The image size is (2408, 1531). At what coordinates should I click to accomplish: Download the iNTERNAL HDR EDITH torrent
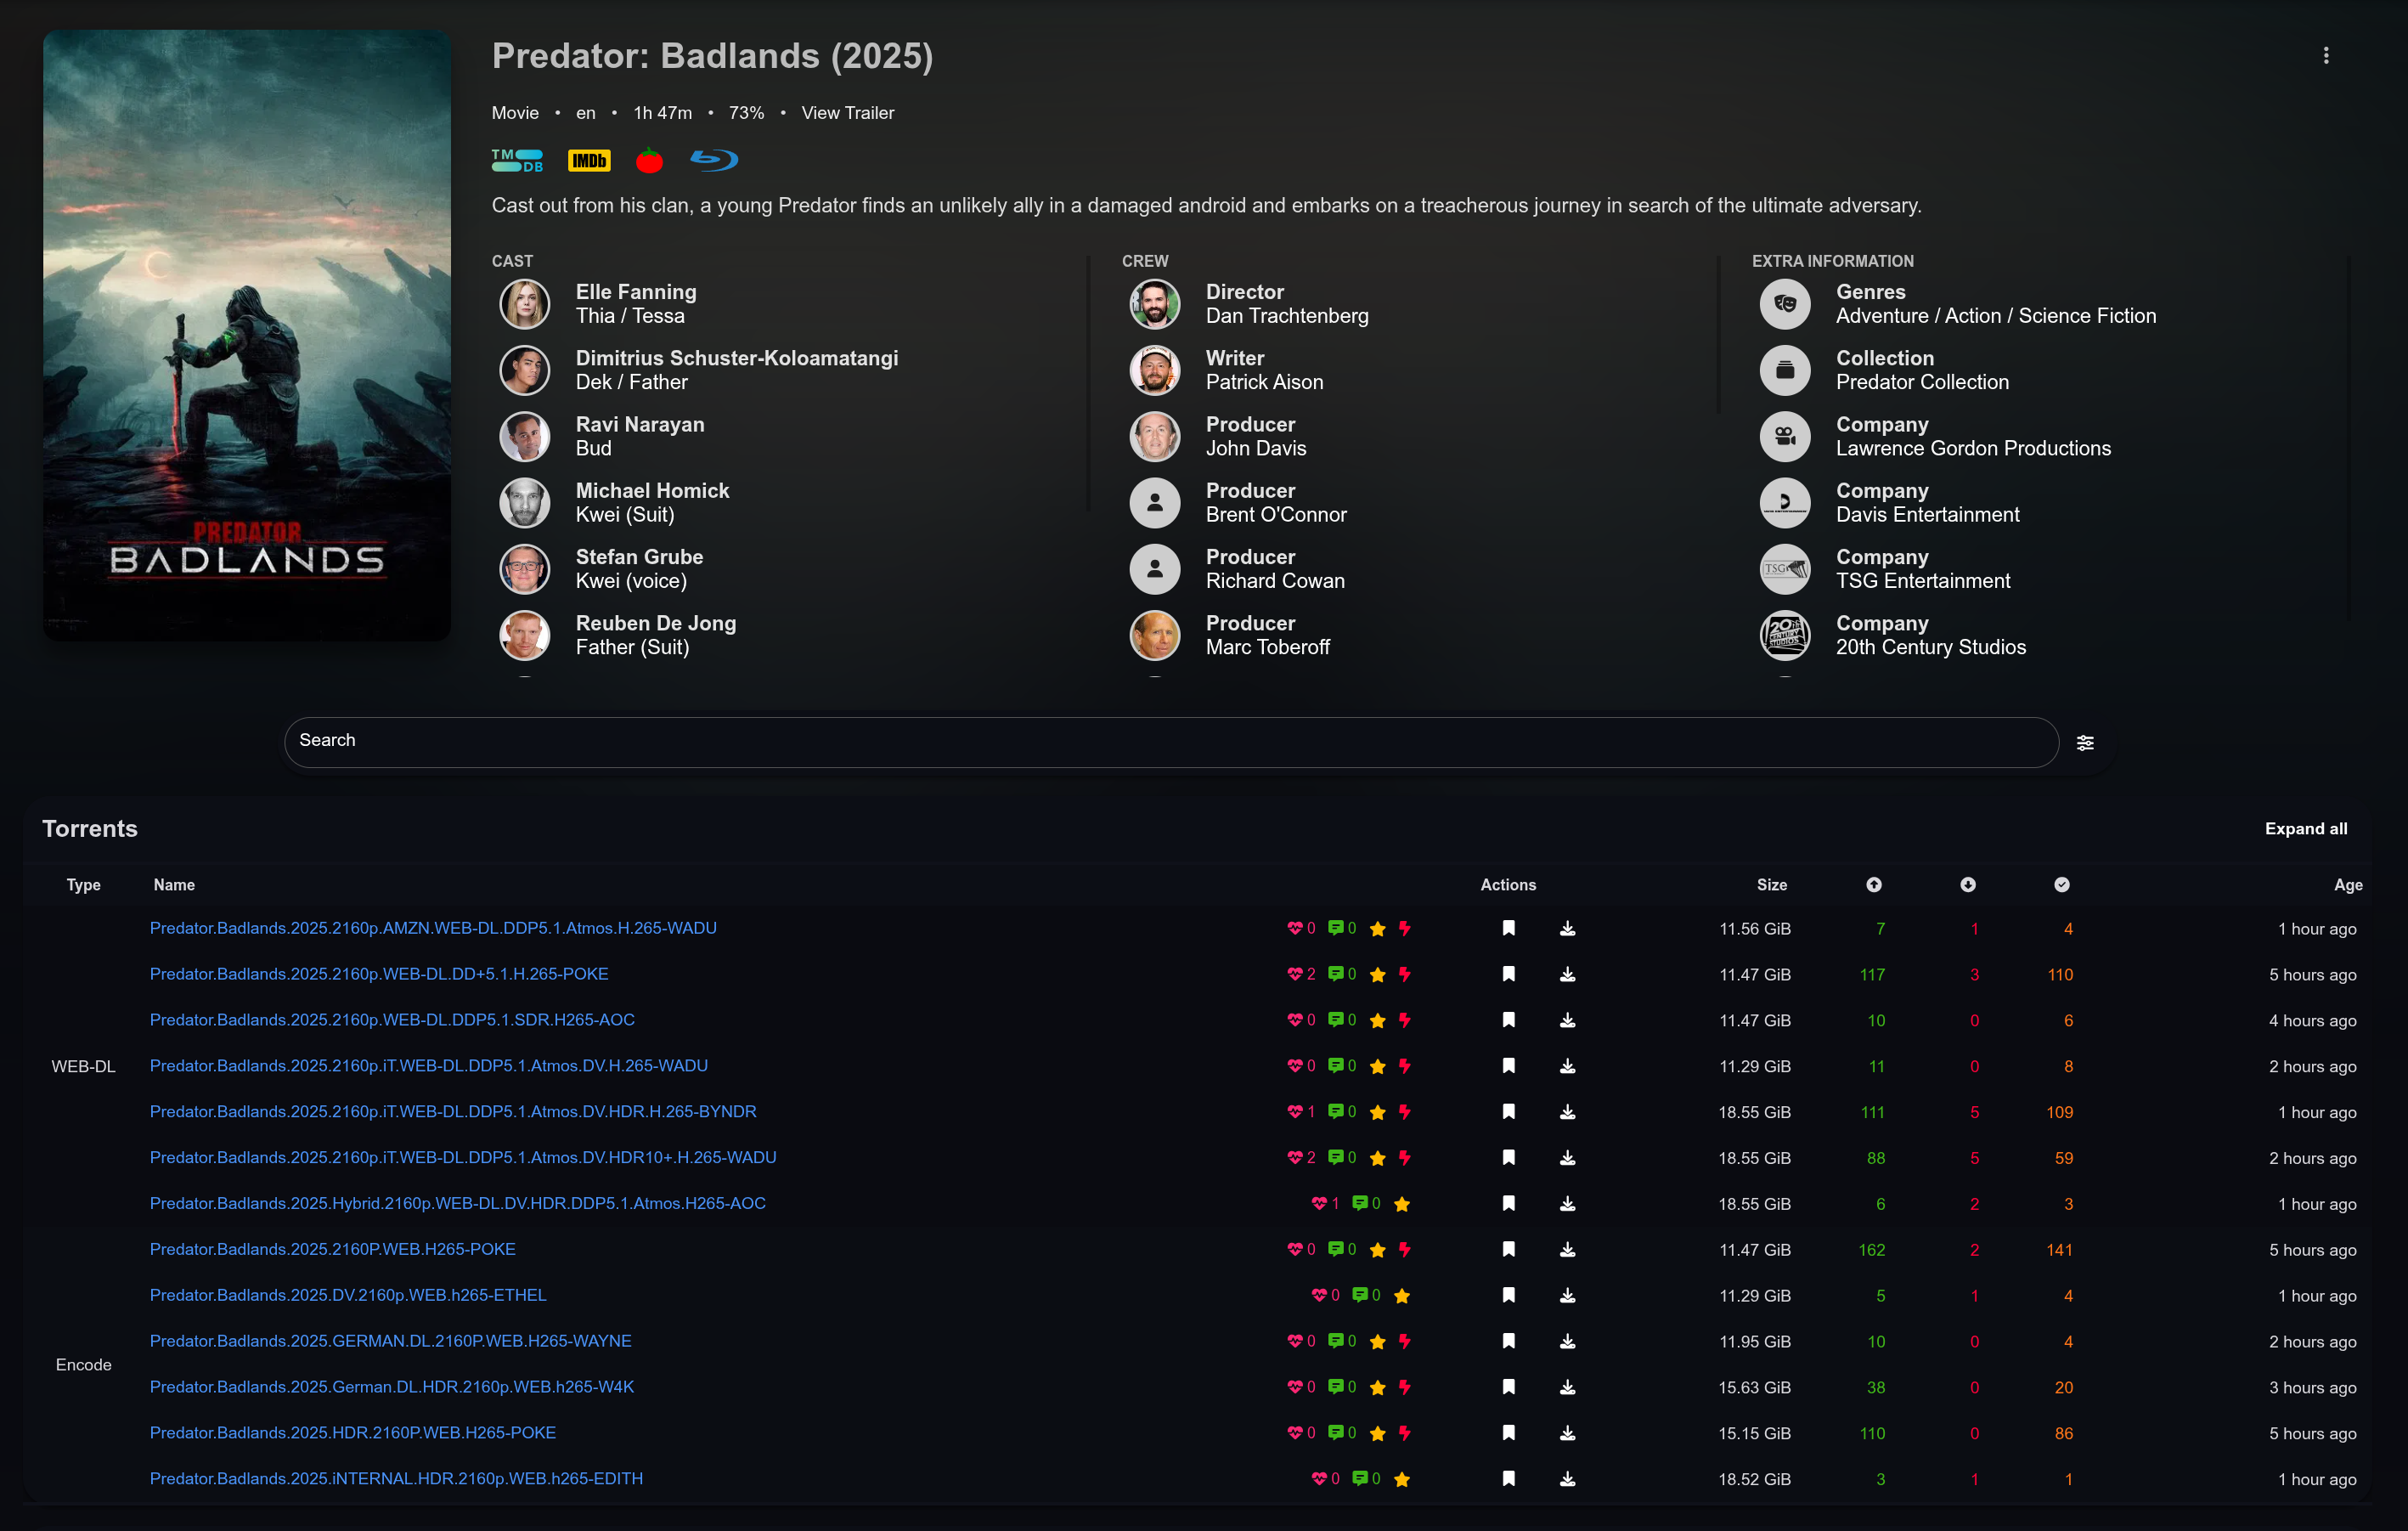tap(1567, 1479)
